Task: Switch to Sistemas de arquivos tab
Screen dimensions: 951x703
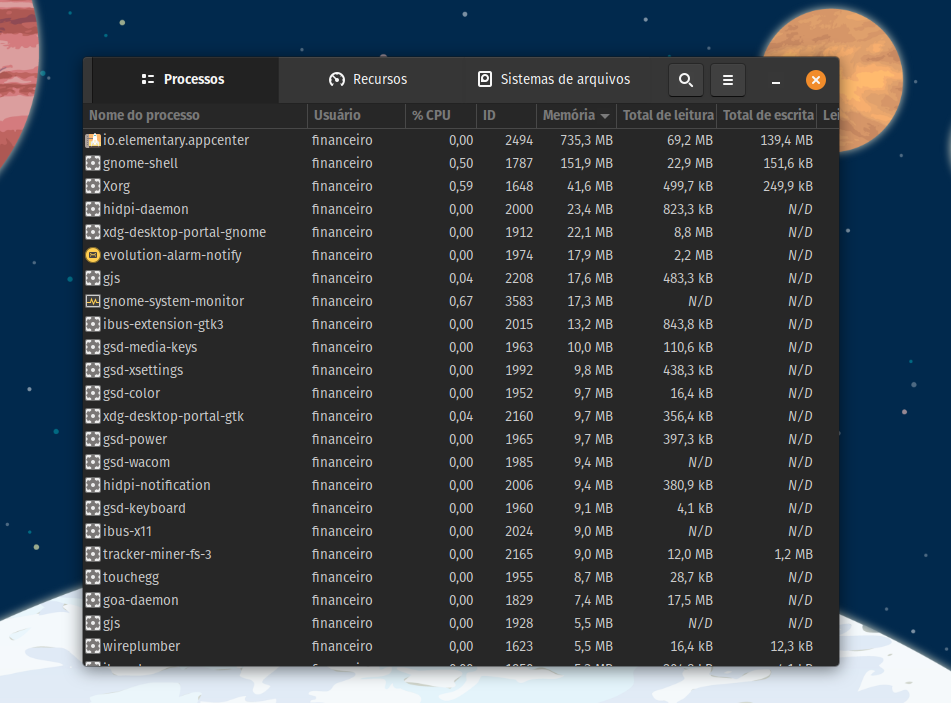Action: click(554, 80)
